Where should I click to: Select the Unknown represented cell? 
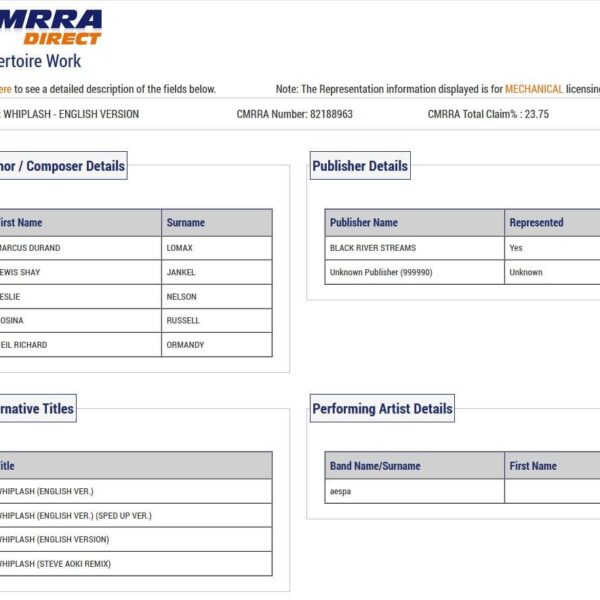553,272
